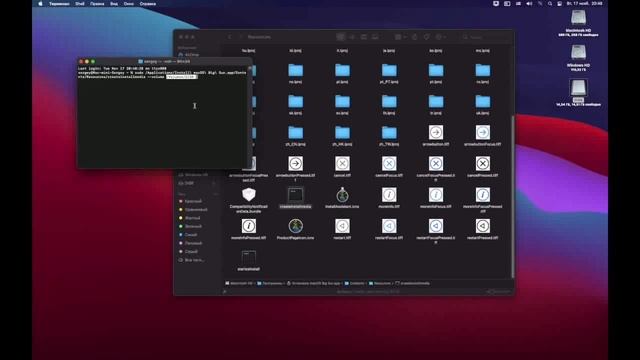Viewport: 640px width, 360px height.
Task: Select the Красный tag in sidebar
Action: 190,201
